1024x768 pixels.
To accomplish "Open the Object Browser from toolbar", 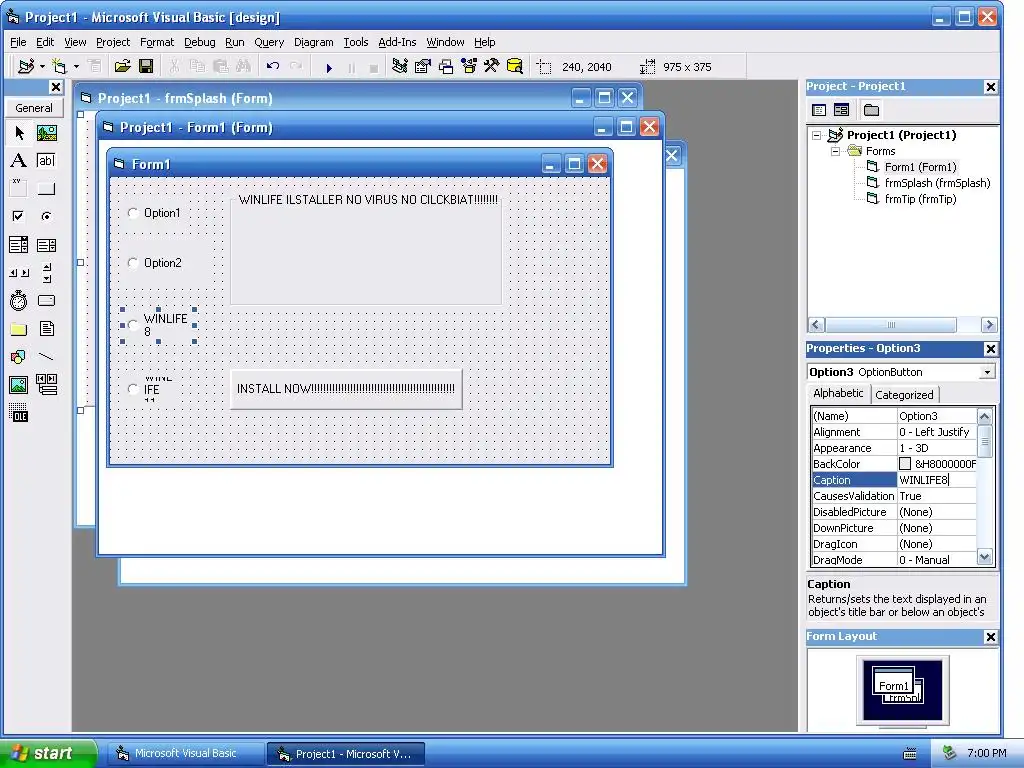I will click(x=469, y=66).
